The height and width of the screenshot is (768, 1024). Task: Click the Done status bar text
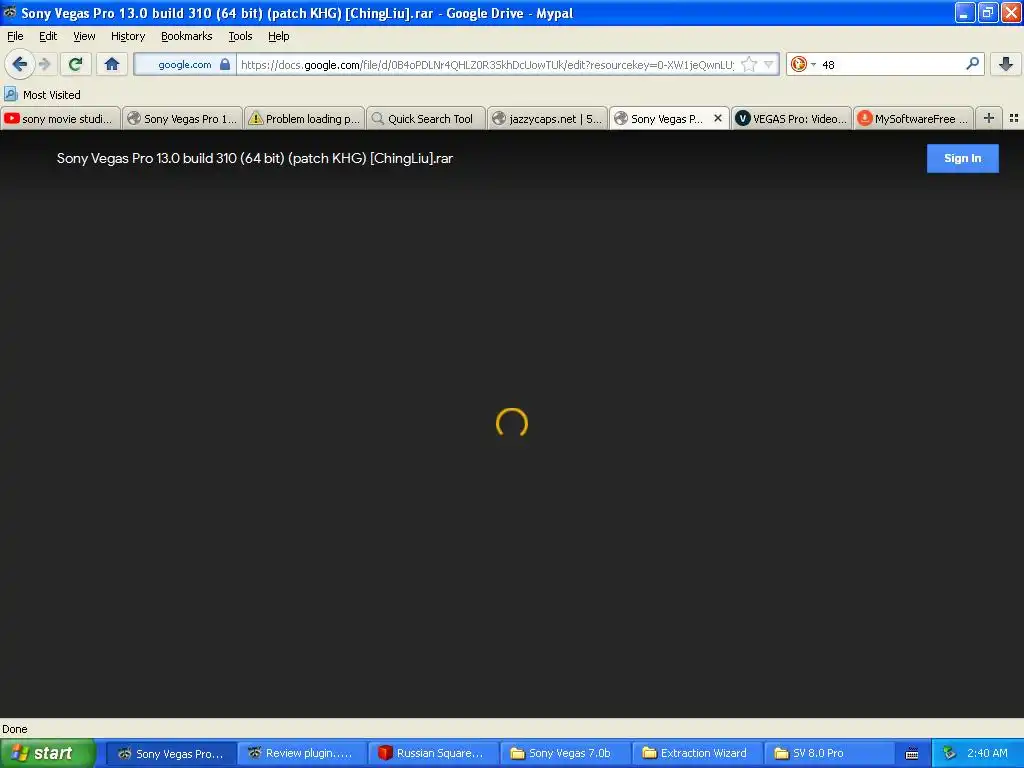click(14, 729)
